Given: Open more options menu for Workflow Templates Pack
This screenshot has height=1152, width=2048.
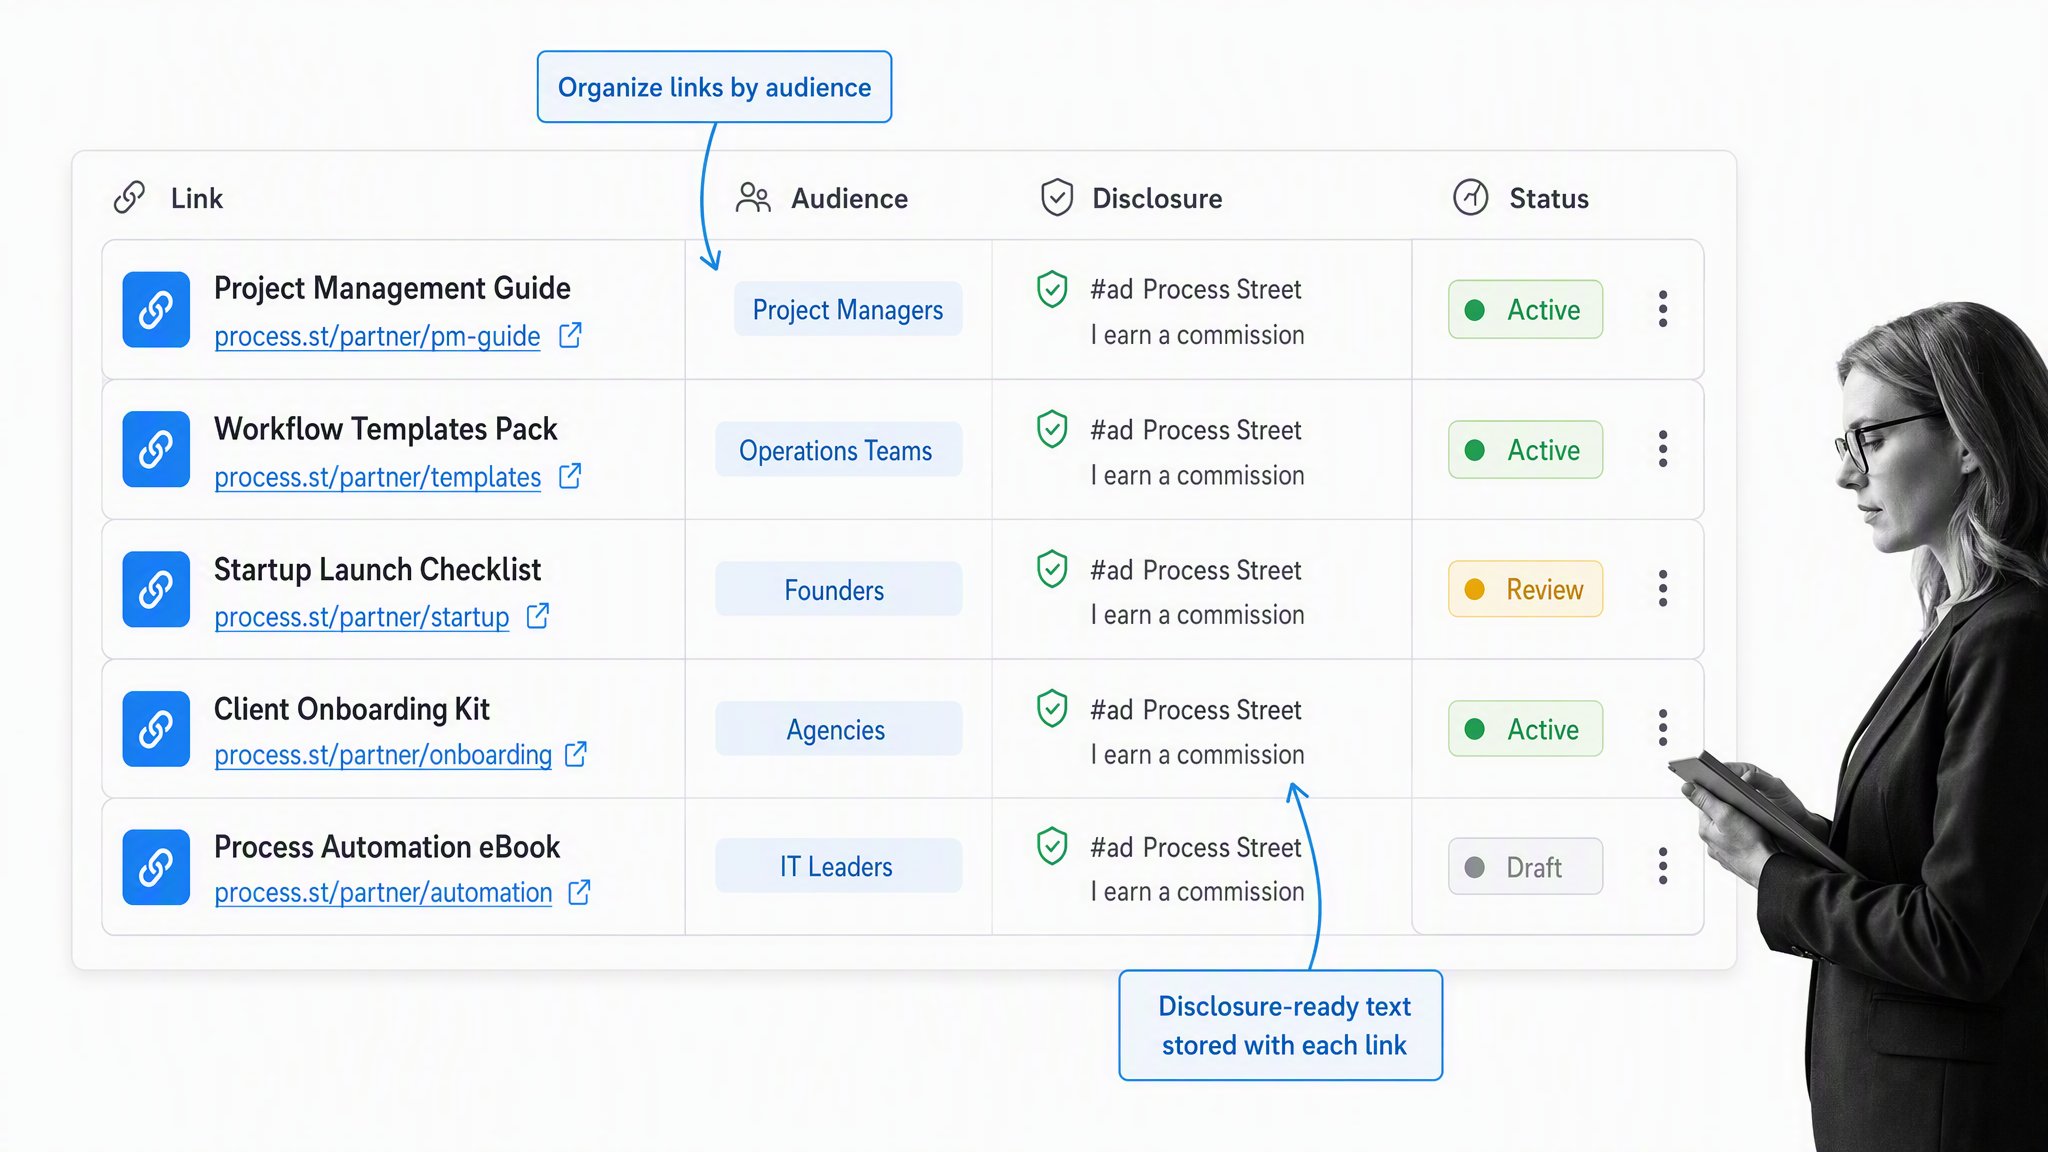Looking at the screenshot, I should pyautogui.click(x=1663, y=449).
